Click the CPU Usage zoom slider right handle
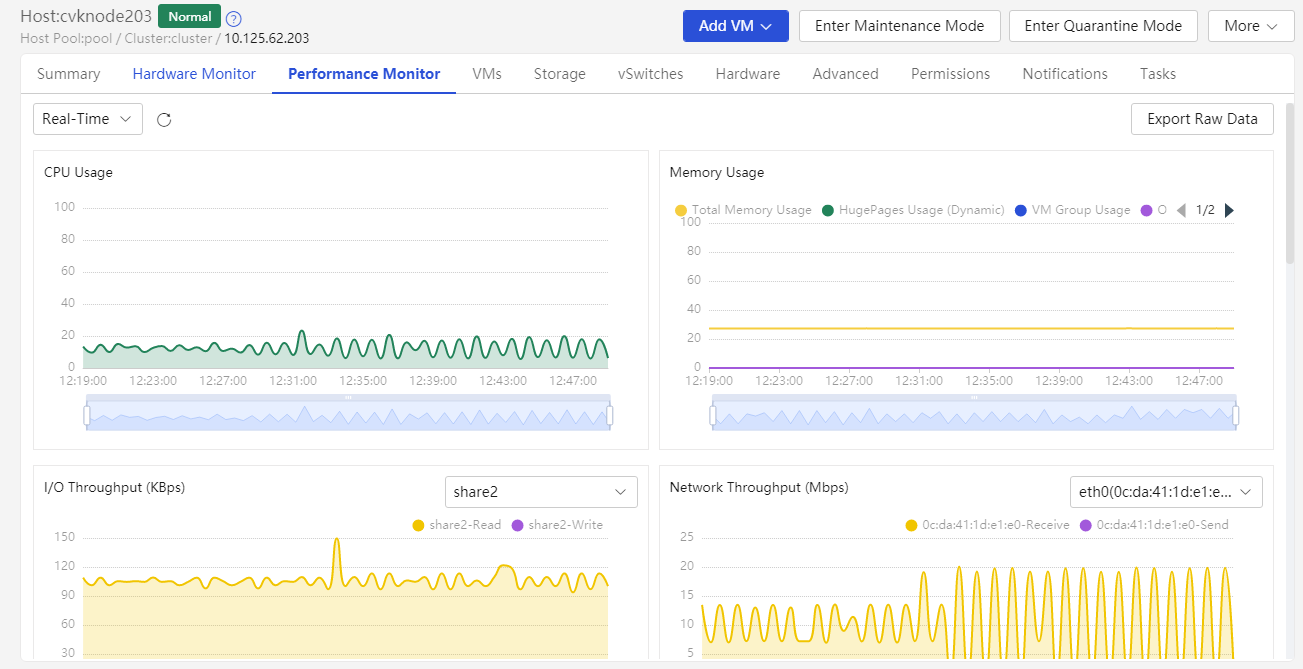The image size is (1303, 669). [x=610, y=415]
